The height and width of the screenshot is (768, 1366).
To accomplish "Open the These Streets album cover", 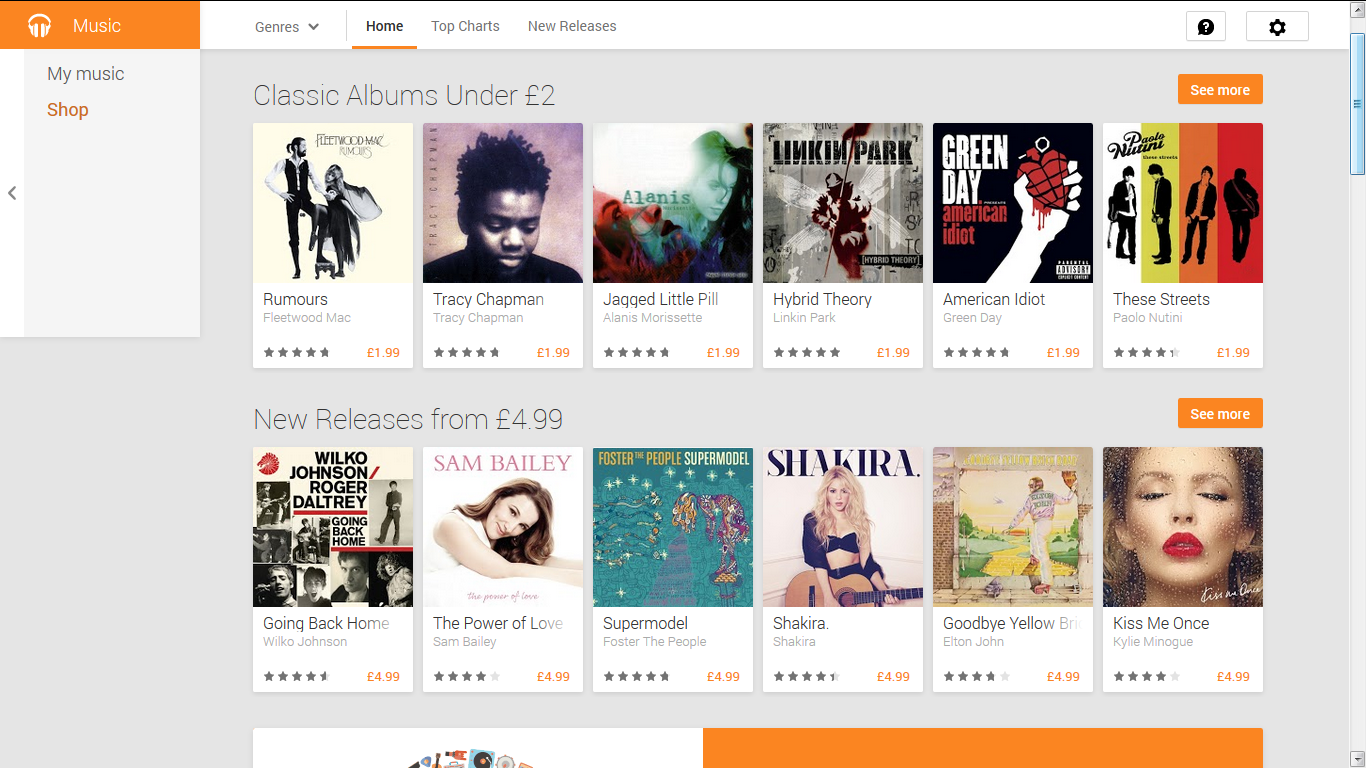I will point(1183,203).
